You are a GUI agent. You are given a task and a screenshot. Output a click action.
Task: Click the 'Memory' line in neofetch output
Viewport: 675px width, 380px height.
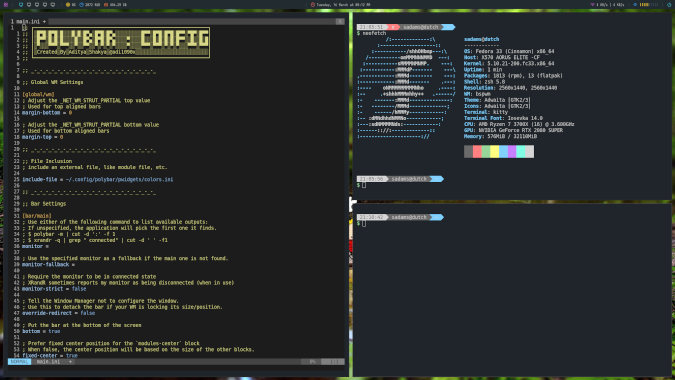(x=500, y=136)
